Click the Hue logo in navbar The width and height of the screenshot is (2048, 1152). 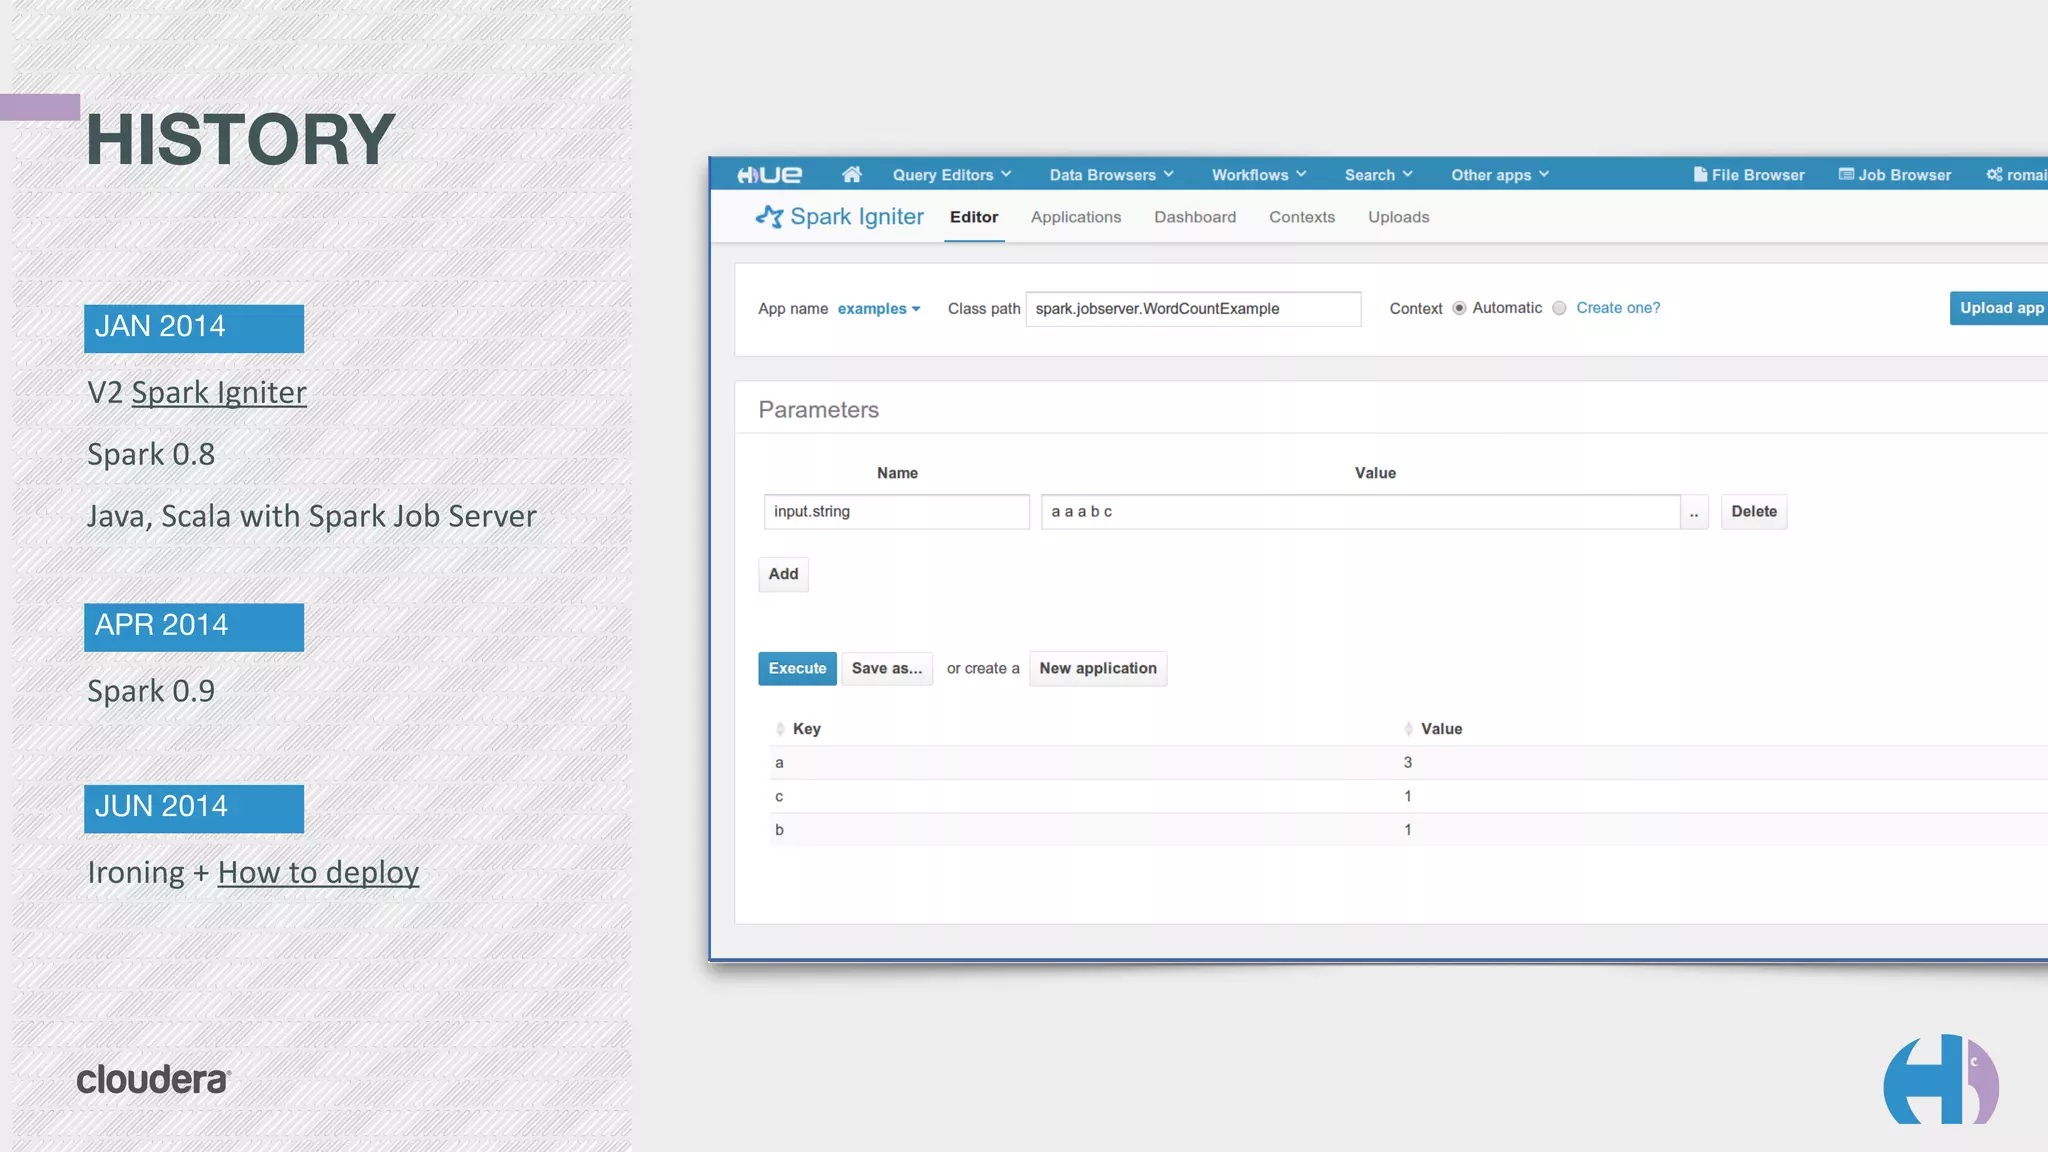(x=769, y=175)
